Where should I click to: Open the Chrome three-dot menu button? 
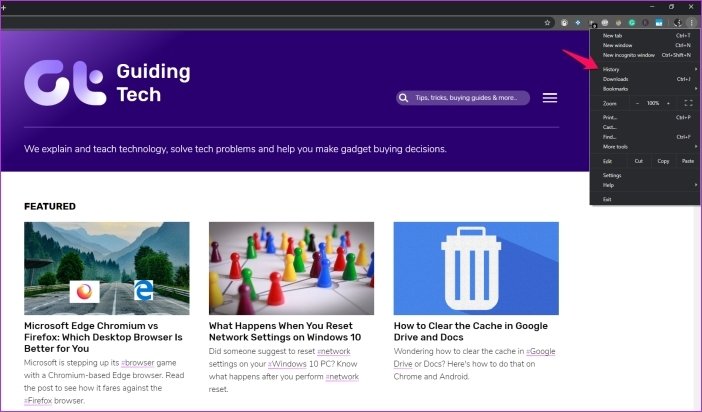click(x=691, y=21)
